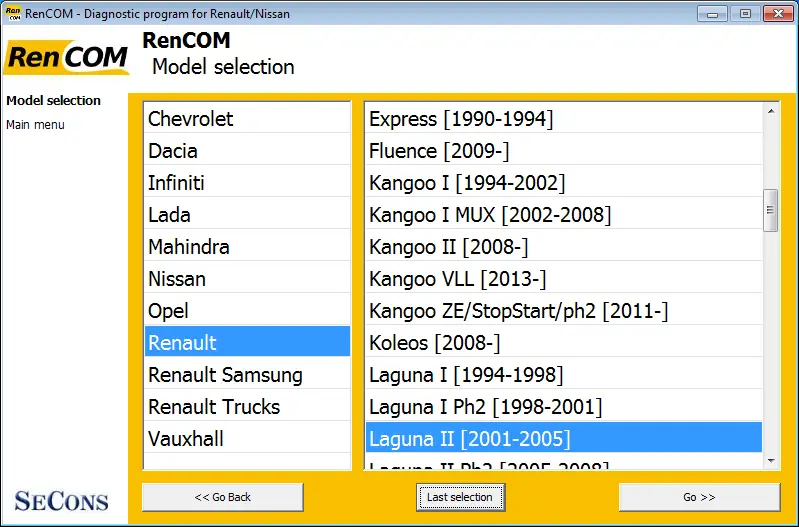Click the Go >> button
Viewport: 799px width, 527px height.
click(699, 497)
